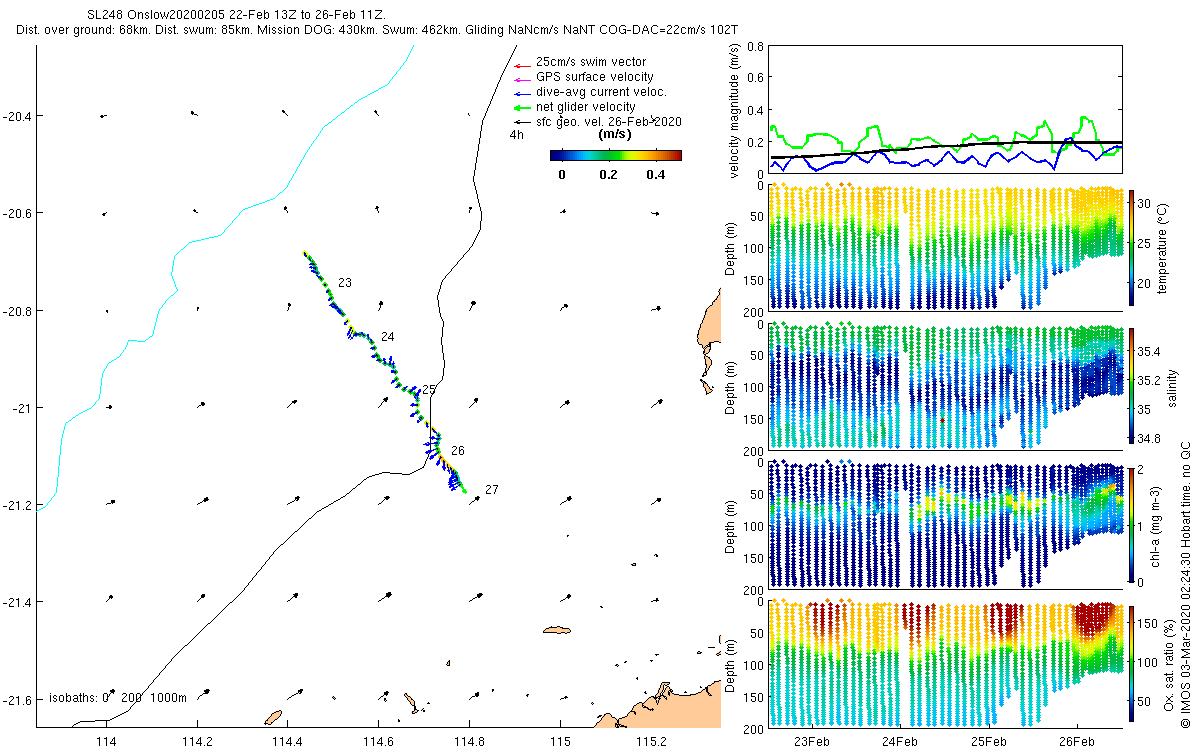This screenshot has height=750, width=1200.
Task: Click day marker '26' on the glider track
Action: pyautogui.click(x=458, y=451)
